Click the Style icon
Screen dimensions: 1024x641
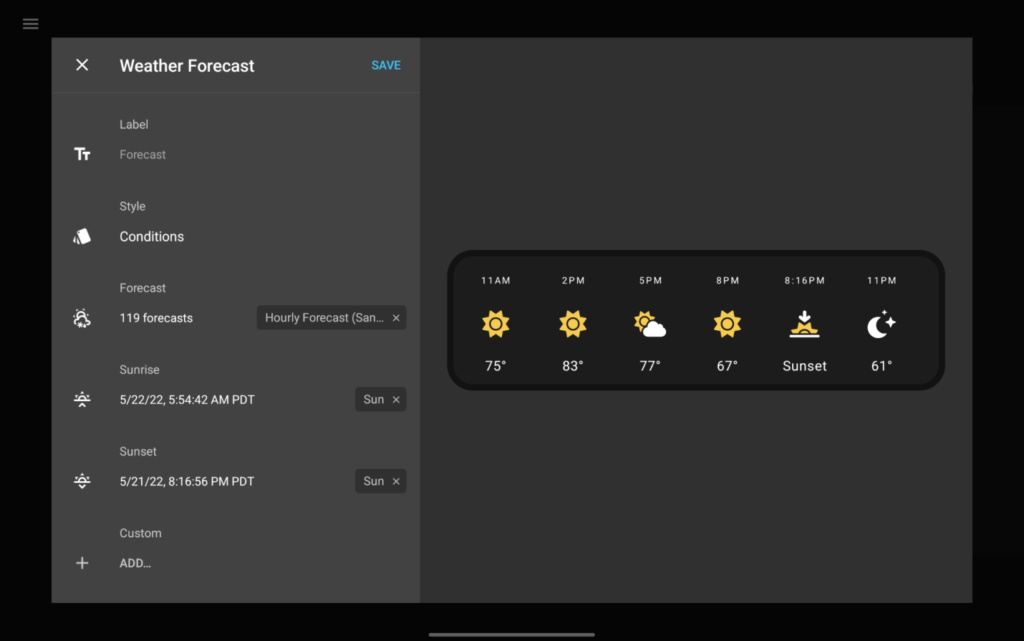pos(82,237)
